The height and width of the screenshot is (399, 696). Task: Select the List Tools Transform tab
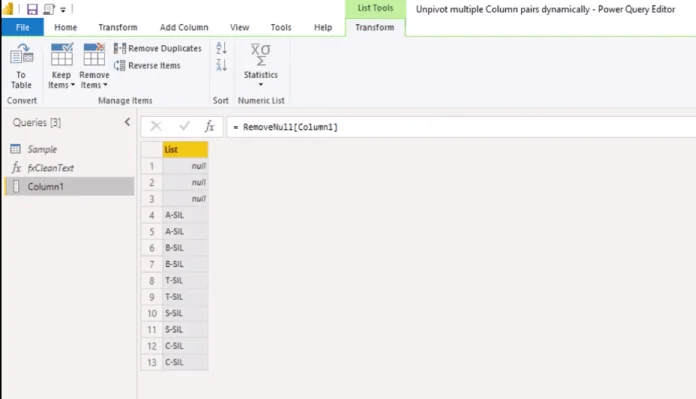tap(375, 27)
